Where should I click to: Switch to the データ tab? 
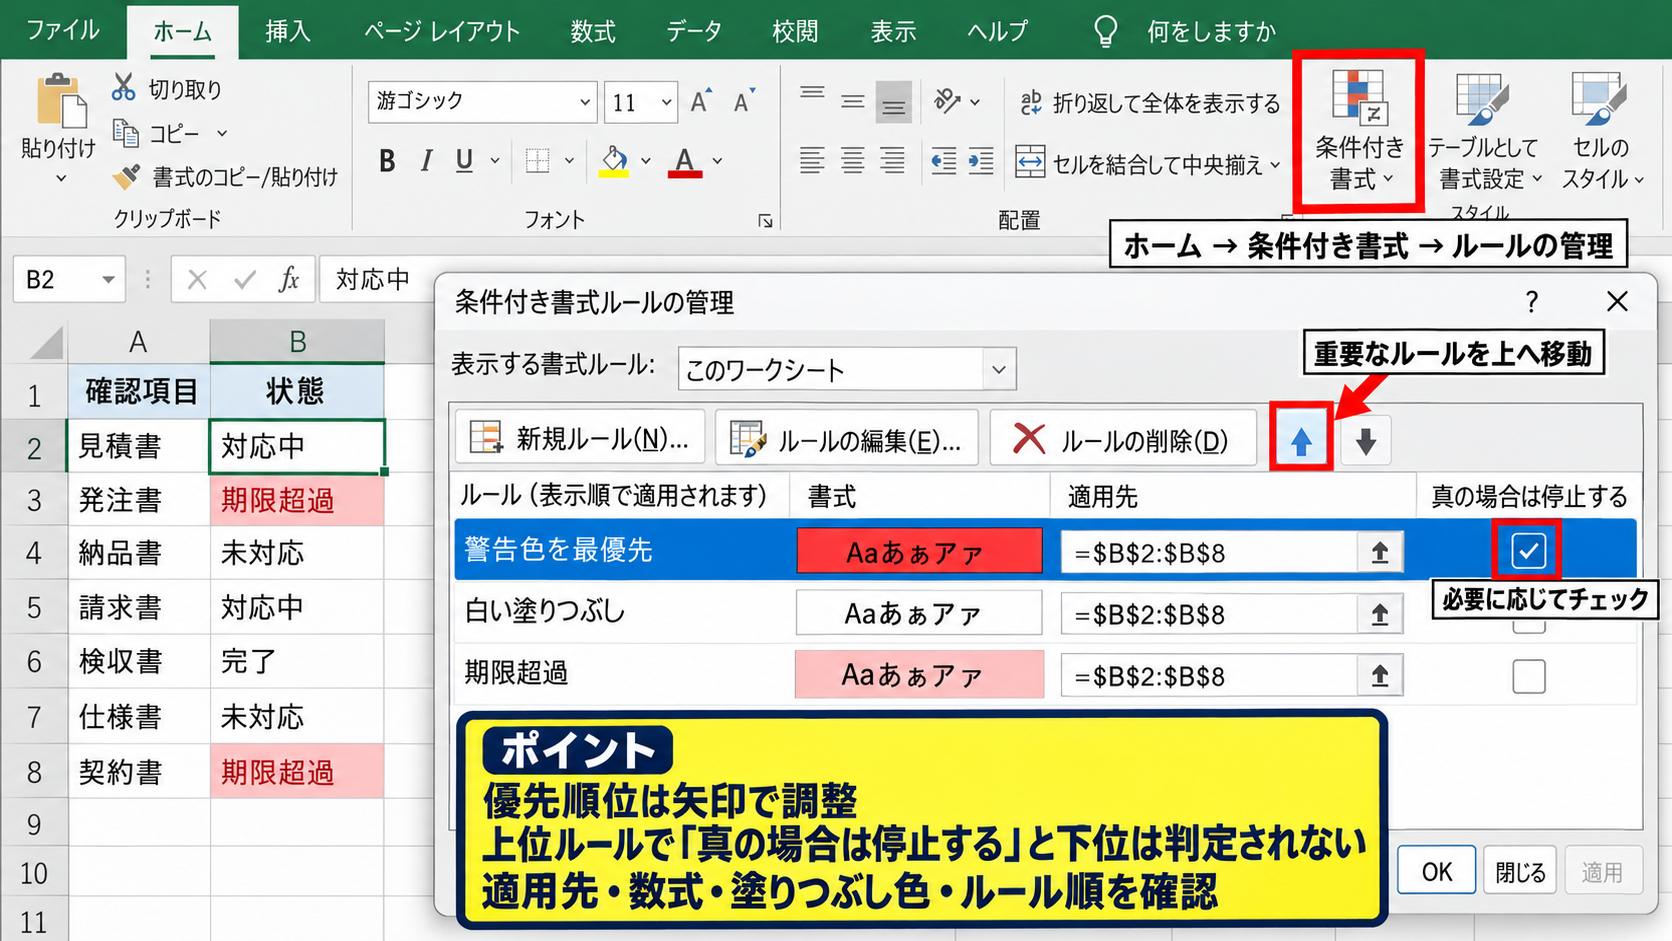[693, 31]
